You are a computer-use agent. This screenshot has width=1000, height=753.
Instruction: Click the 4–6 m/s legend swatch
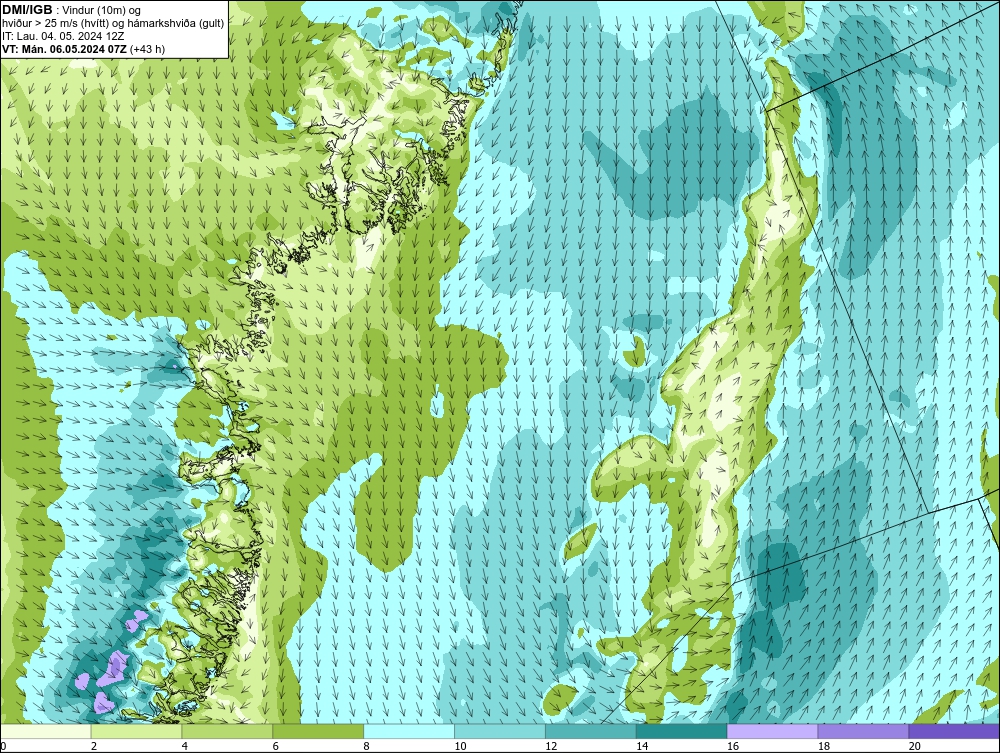point(227,731)
